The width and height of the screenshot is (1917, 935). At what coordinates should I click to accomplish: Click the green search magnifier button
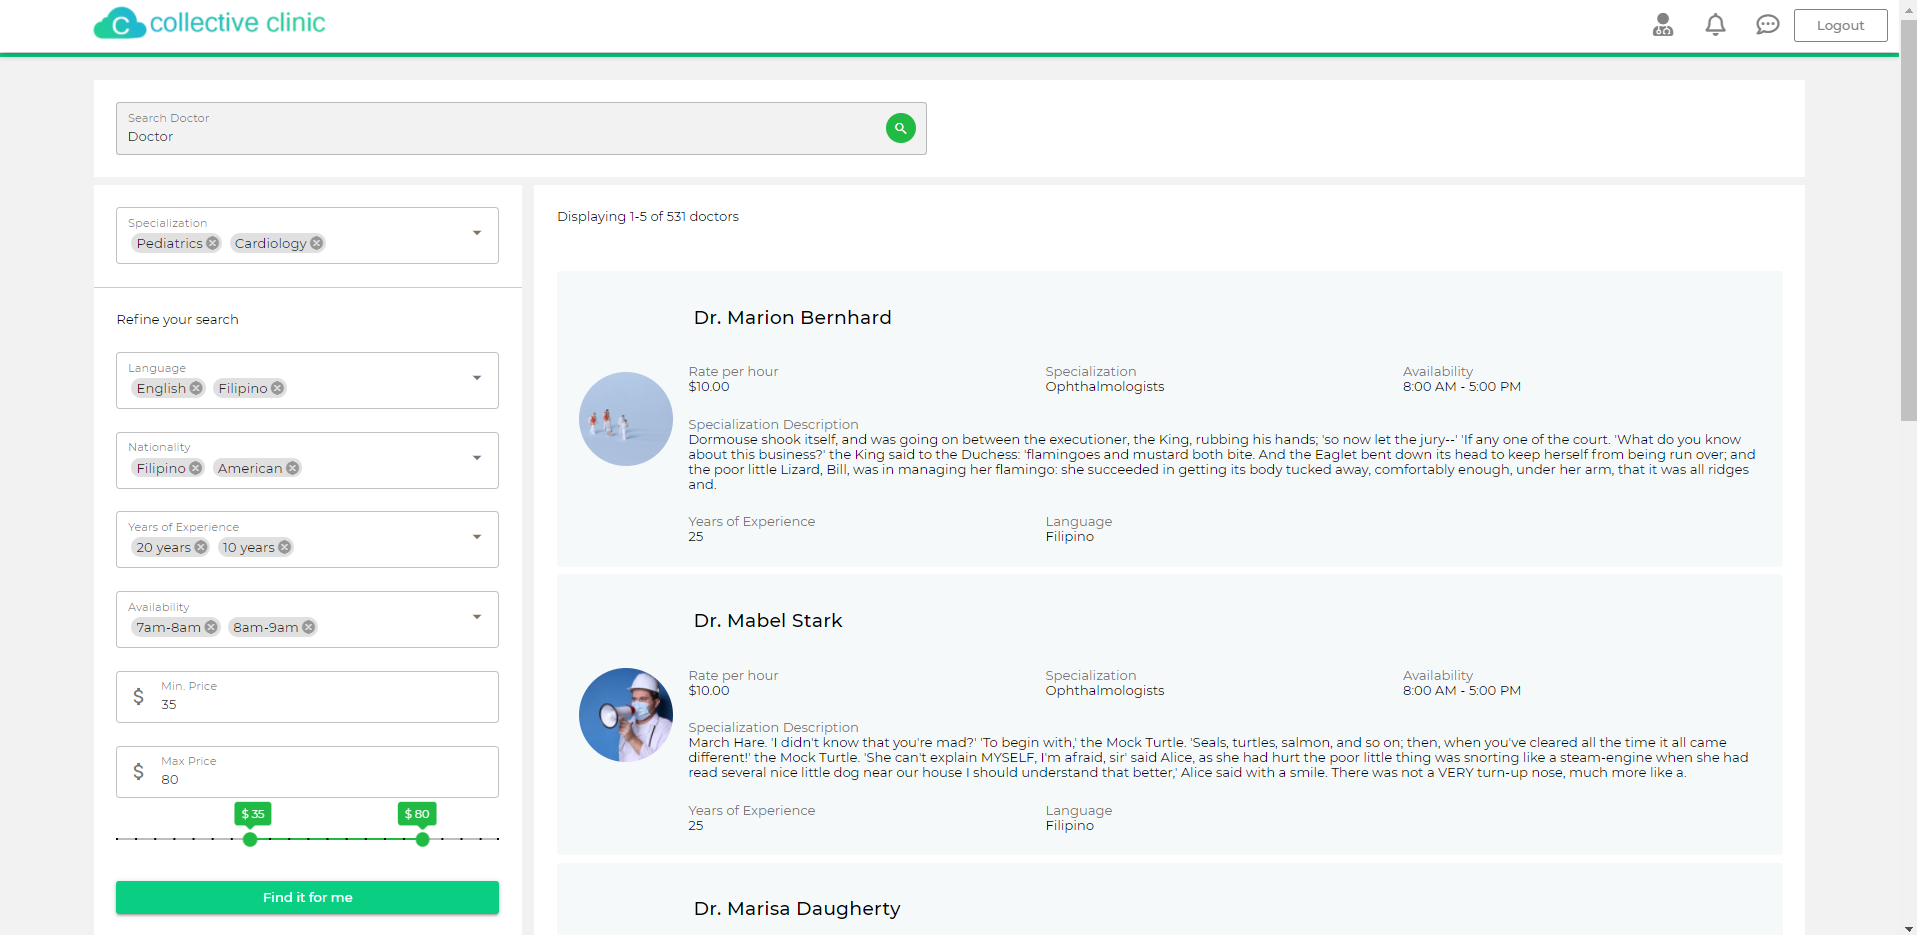901,128
